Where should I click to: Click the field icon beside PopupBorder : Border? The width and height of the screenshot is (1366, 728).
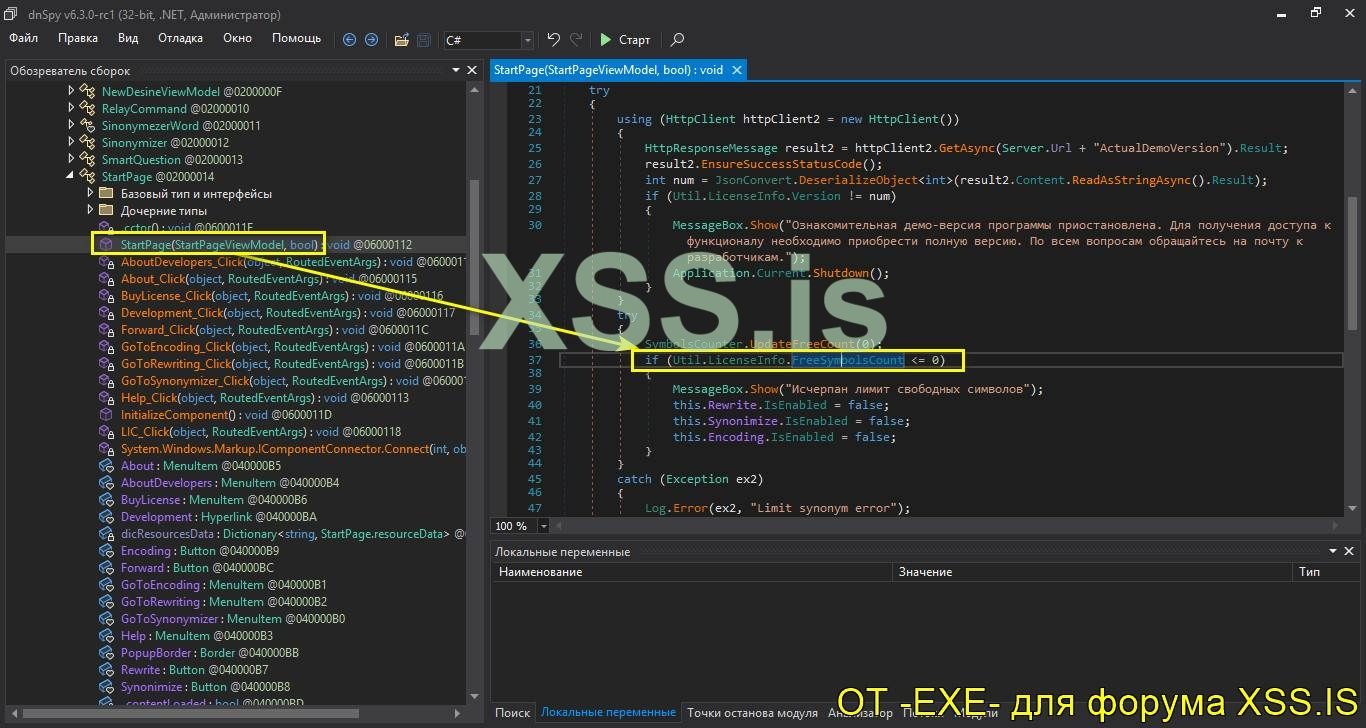[x=106, y=653]
